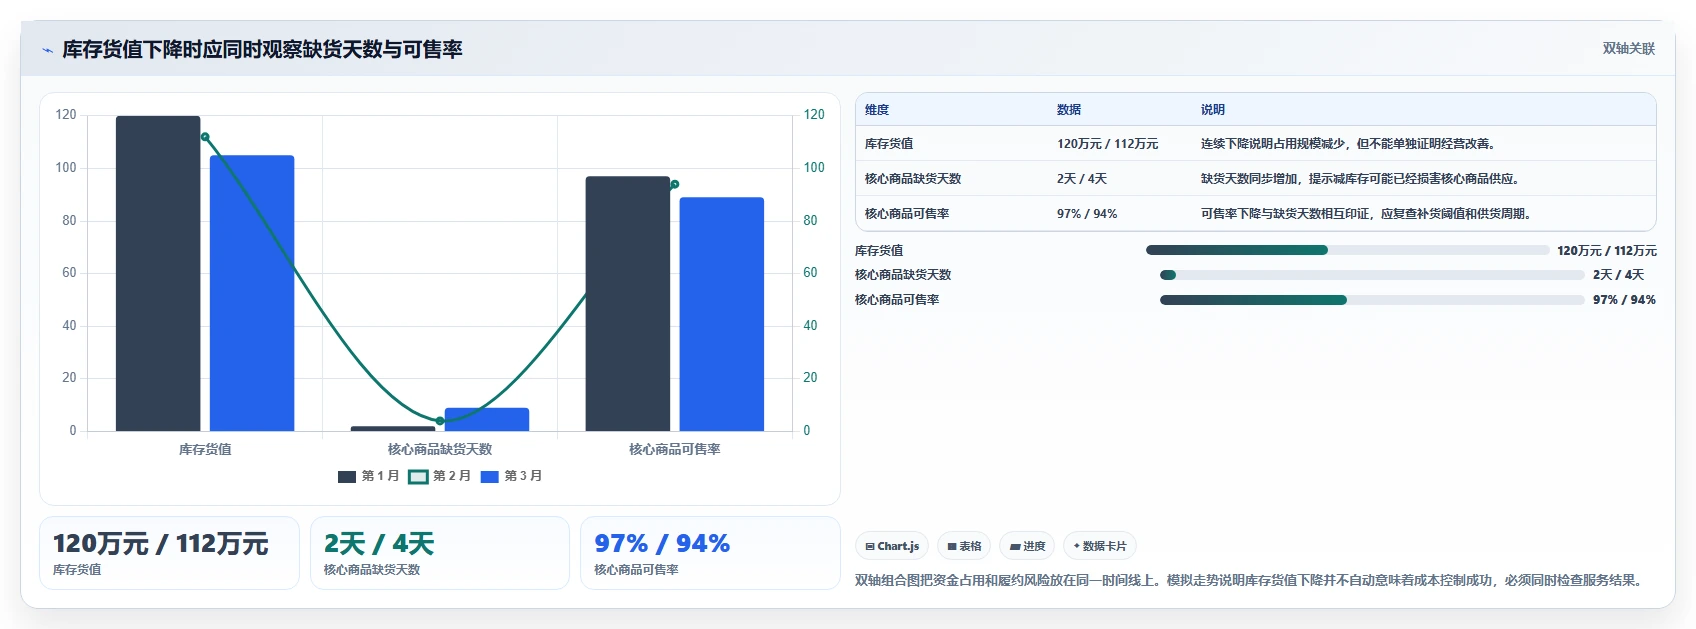Click the 核心商品可售率 progress bar

tap(1372, 300)
